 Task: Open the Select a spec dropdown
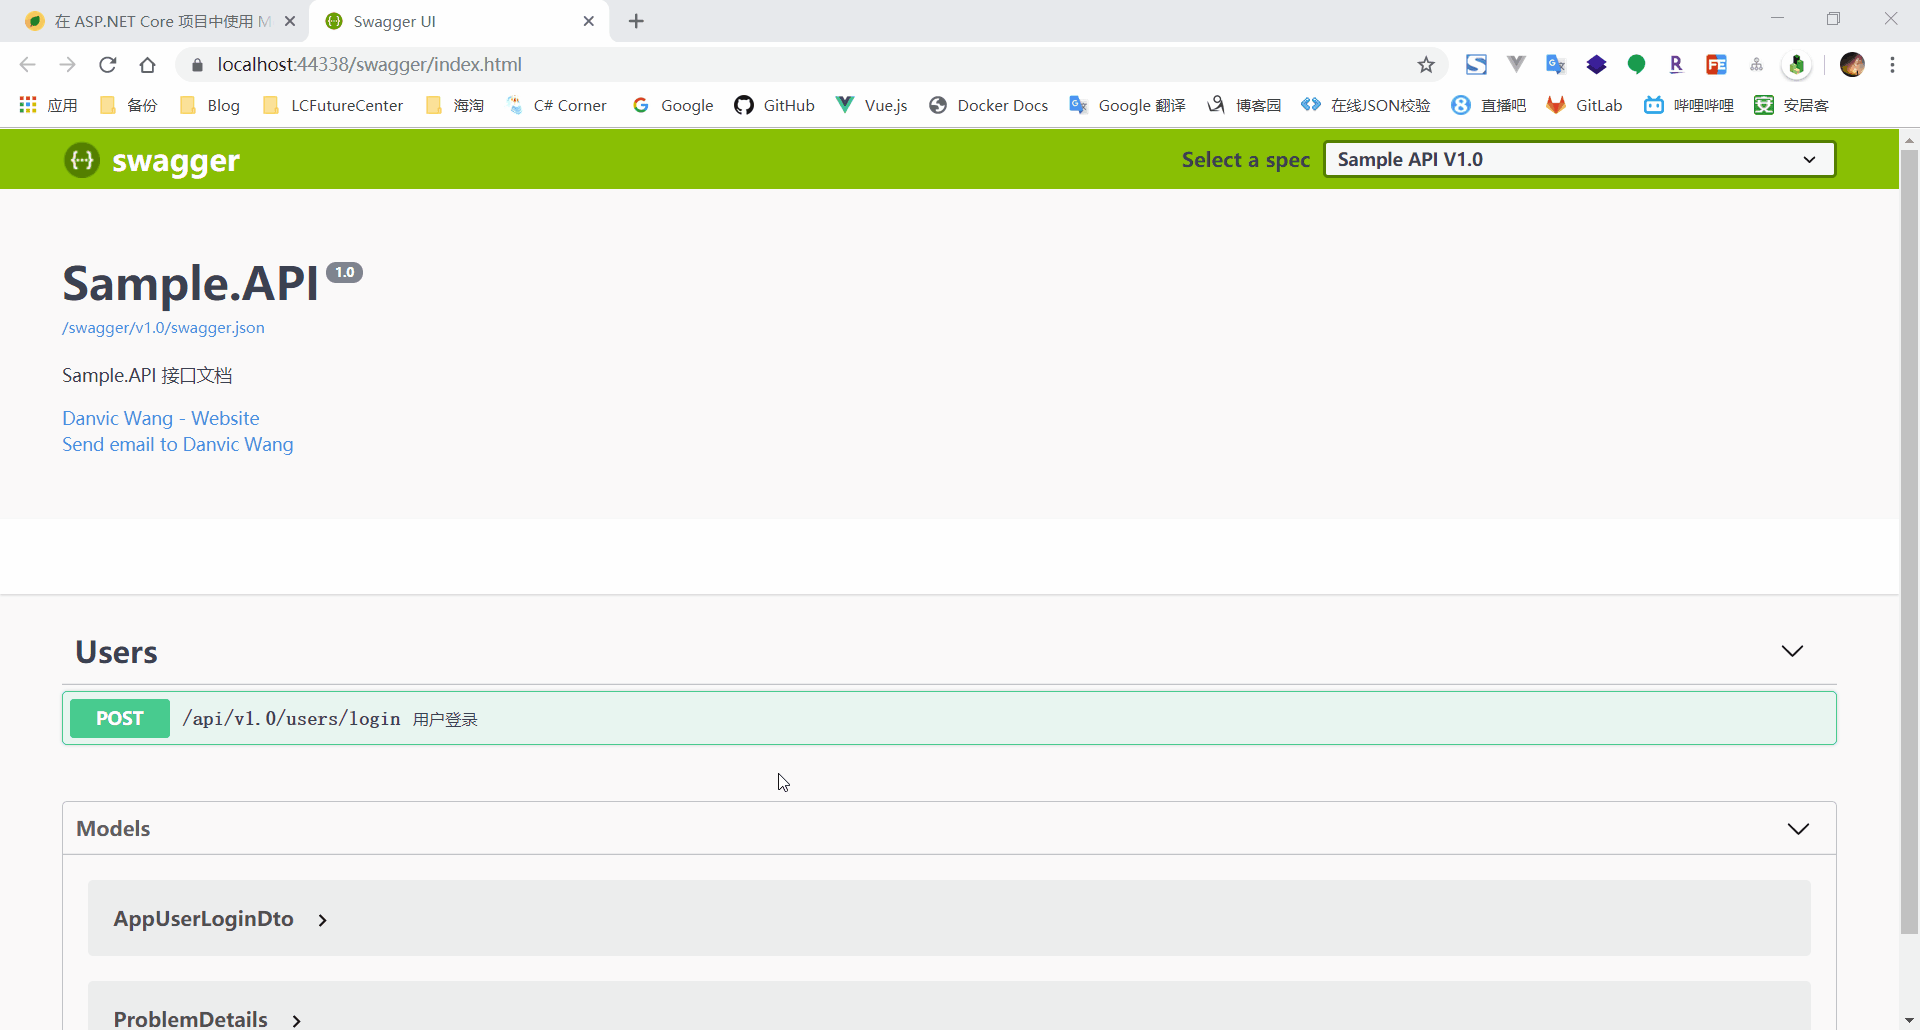pyautogui.click(x=1580, y=159)
